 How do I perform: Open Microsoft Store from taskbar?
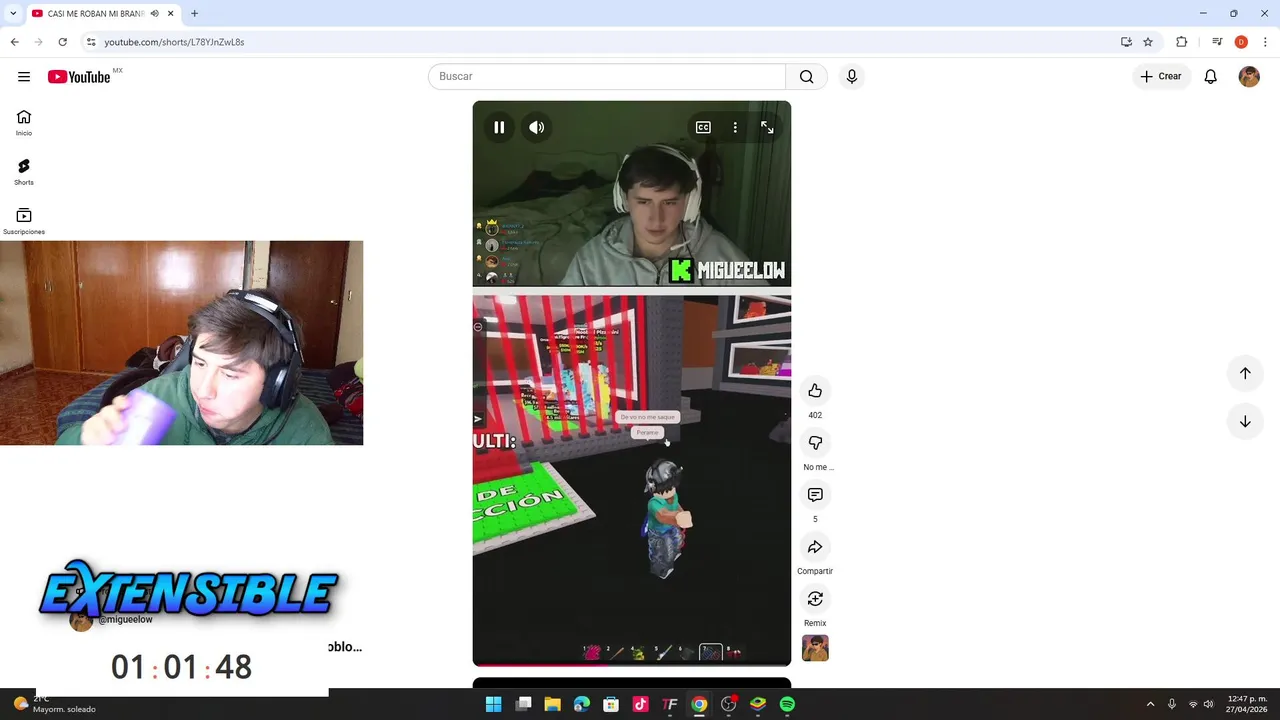click(x=611, y=704)
